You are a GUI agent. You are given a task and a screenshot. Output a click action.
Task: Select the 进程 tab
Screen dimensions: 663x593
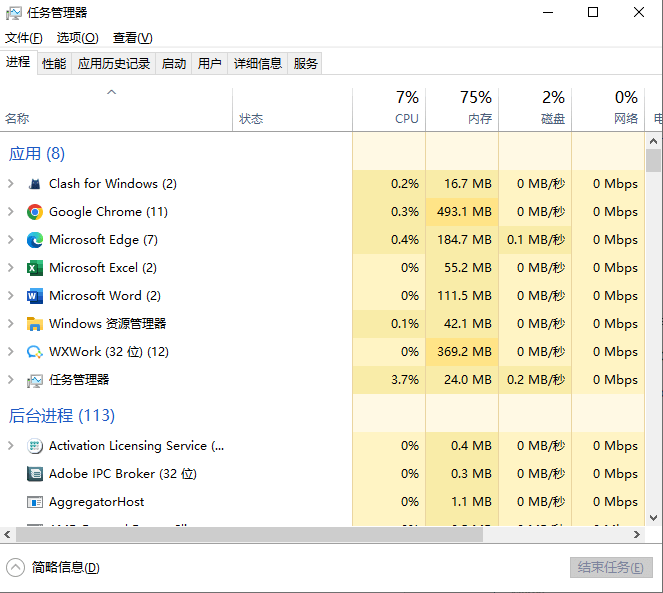(x=18, y=62)
